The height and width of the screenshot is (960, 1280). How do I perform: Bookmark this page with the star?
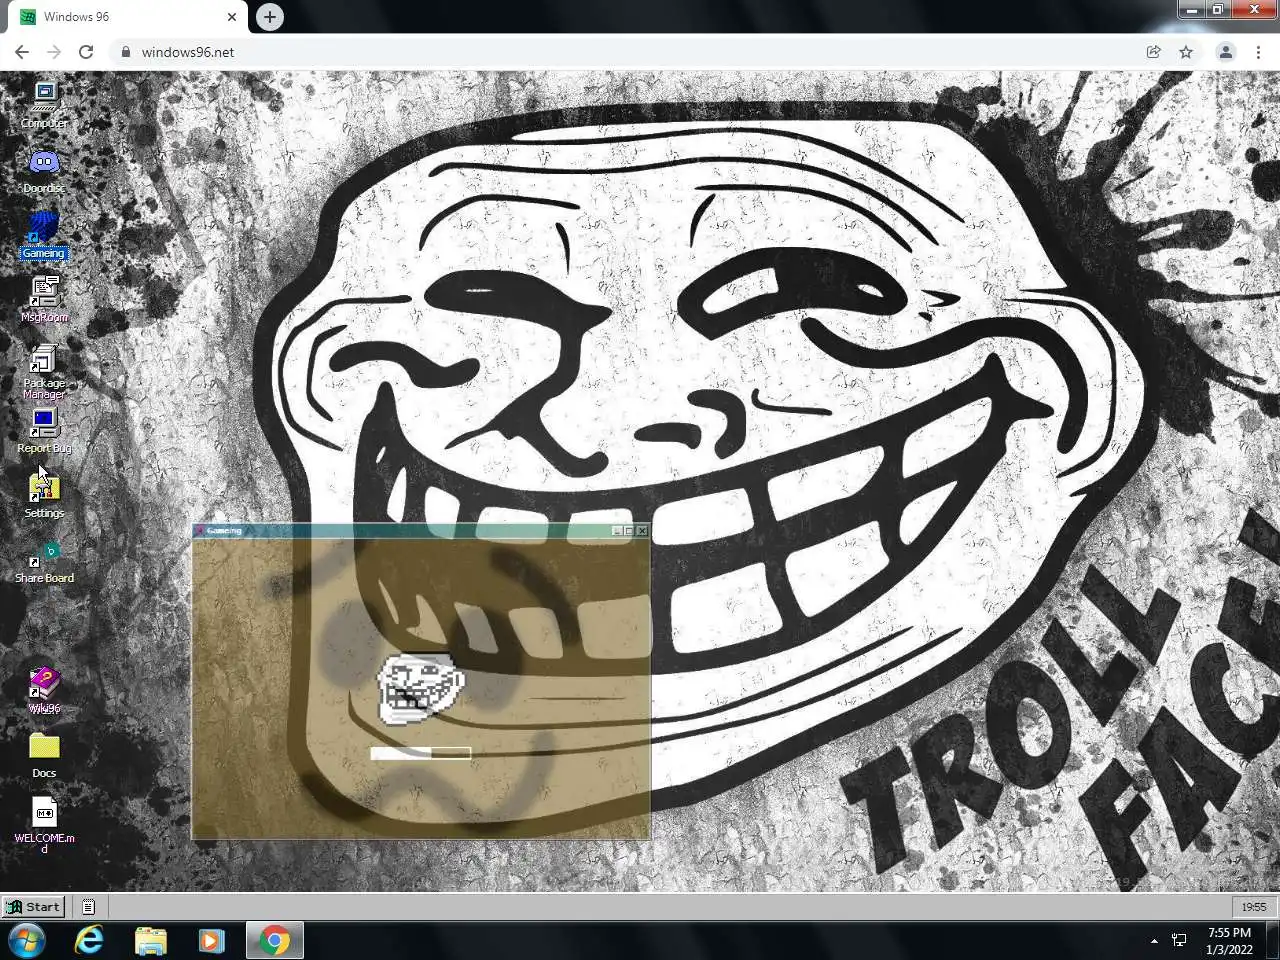1186,52
